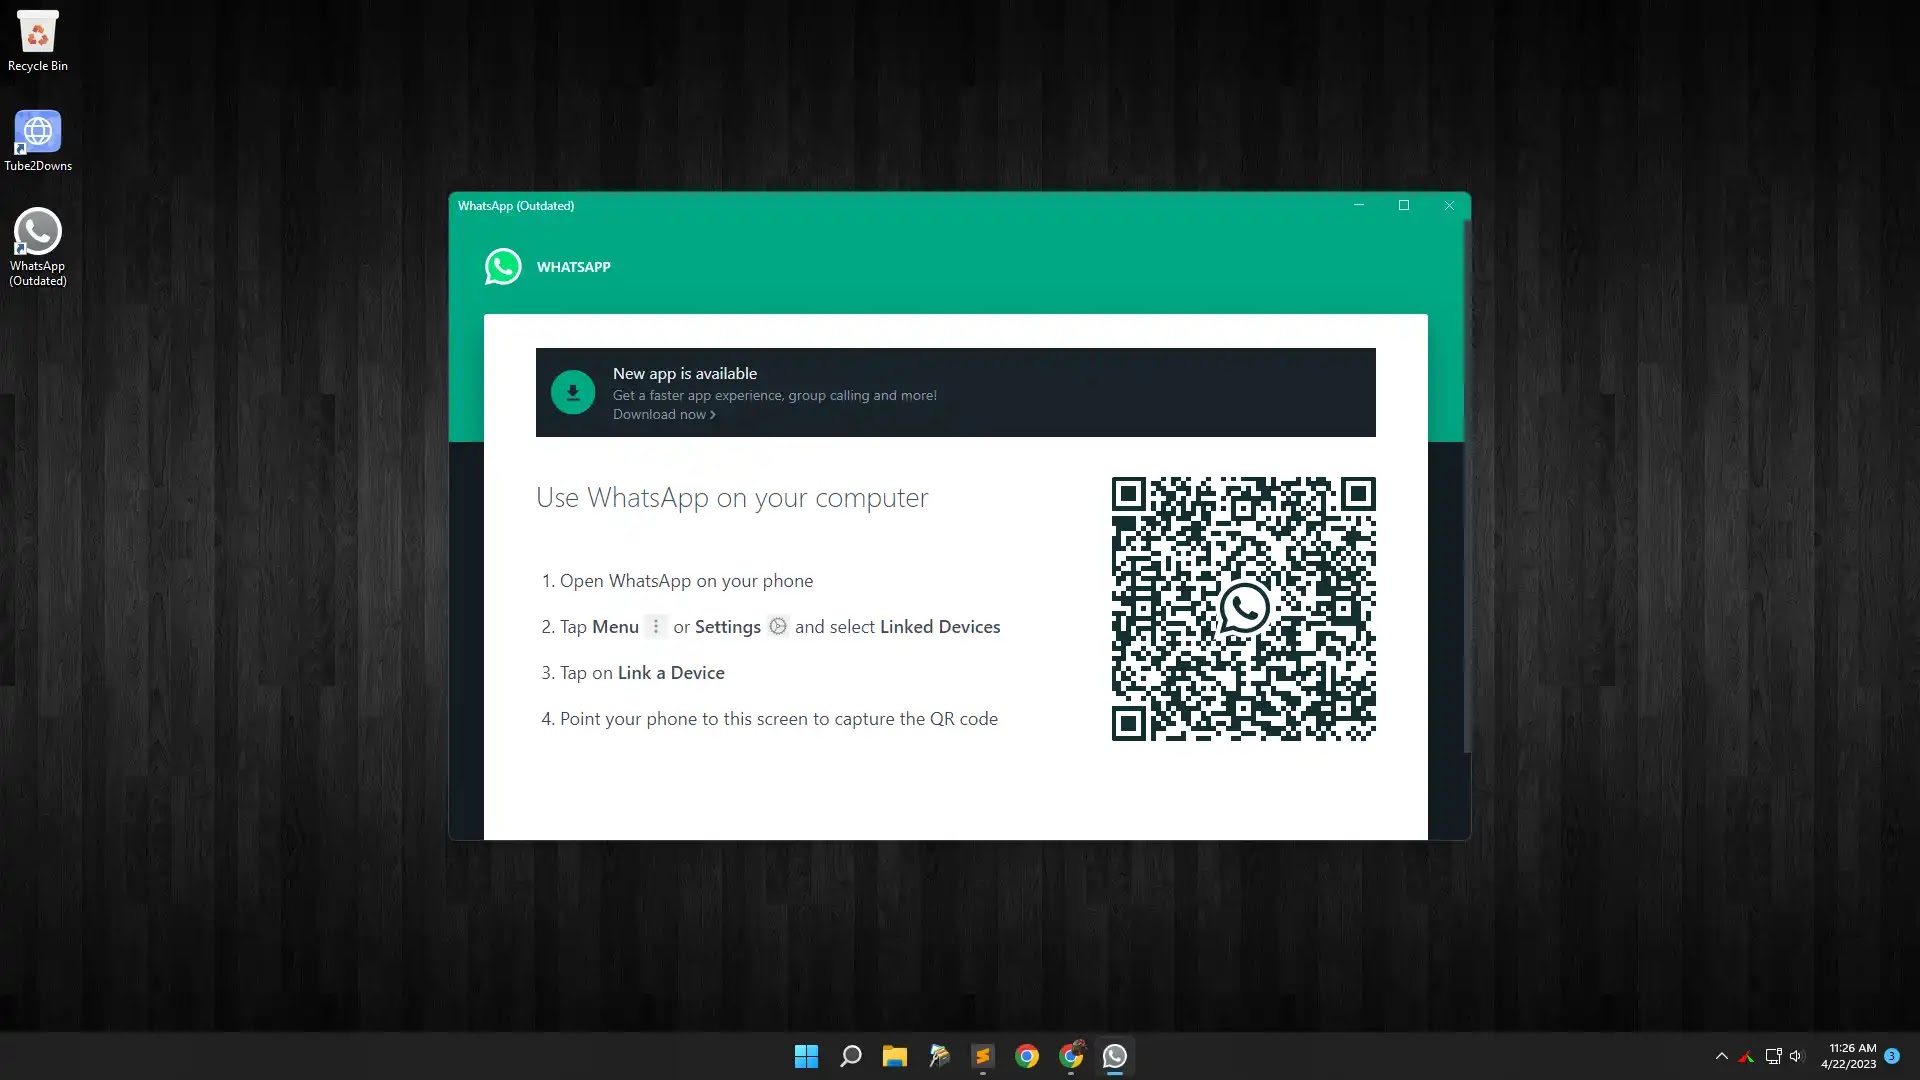Viewport: 1920px width, 1080px height.
Task: Click the Settings gear icon in step 2
Action: pos(778,627)
